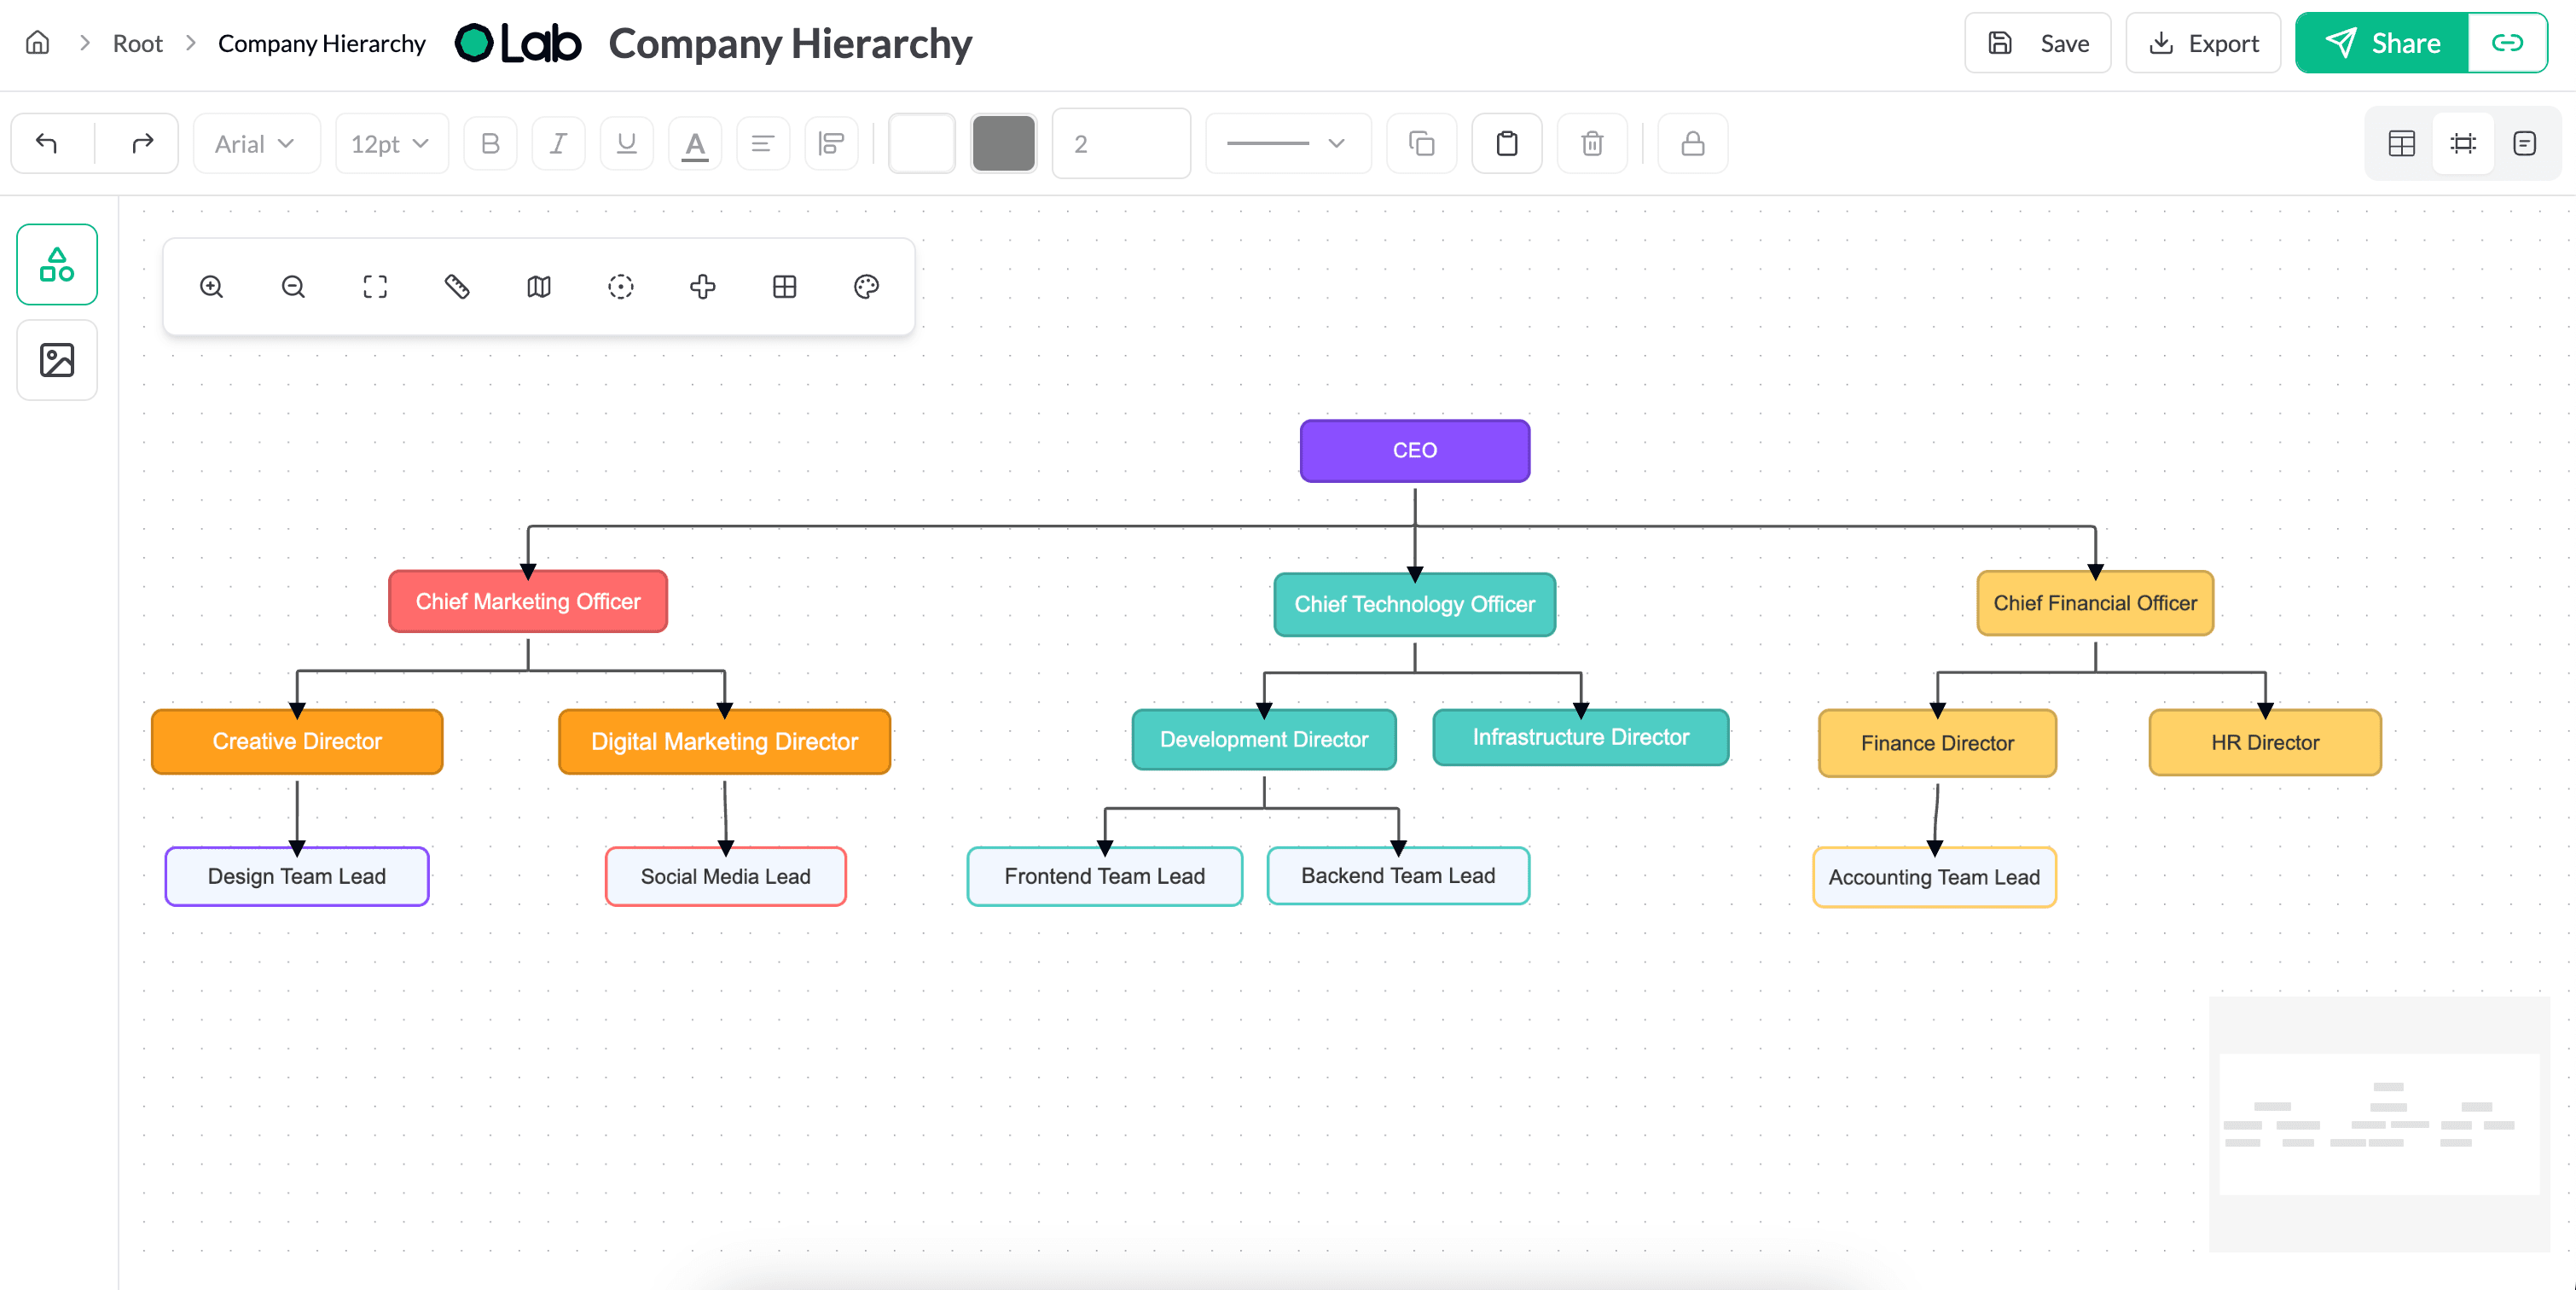Open the Images panel in the left sidebar
Screen dimensions: 2576x1290
click(x=56, y=361)
